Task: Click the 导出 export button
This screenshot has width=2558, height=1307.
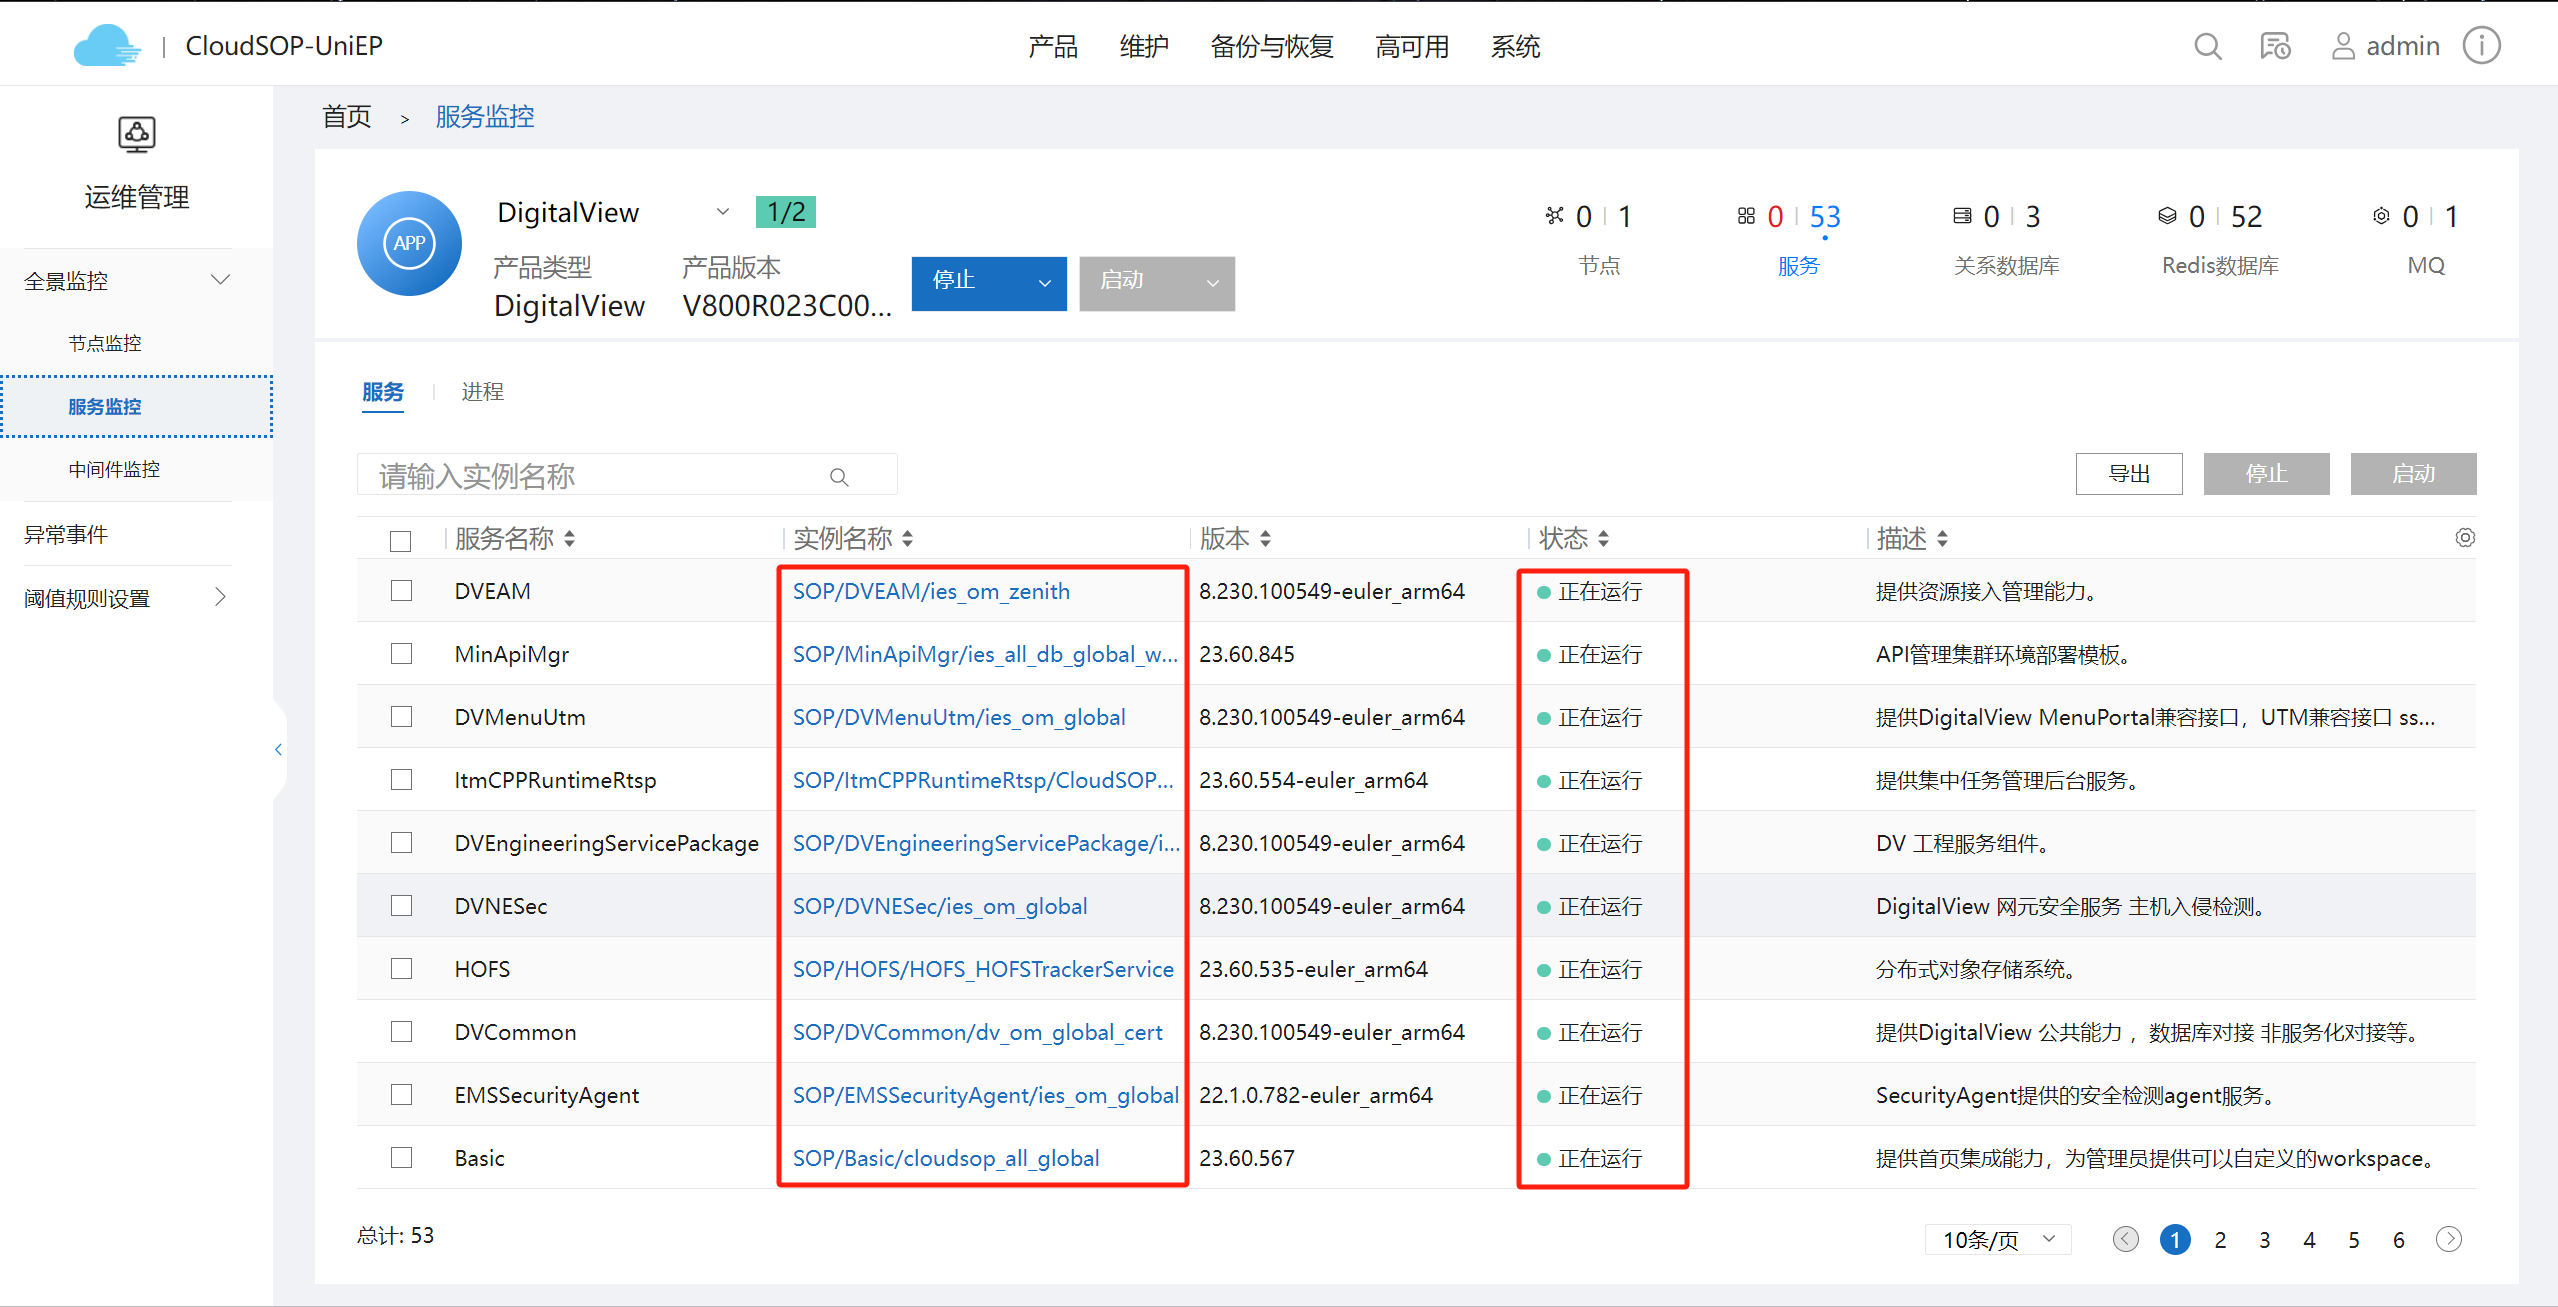Action: pyautogui.click(x=2129, y=474)
